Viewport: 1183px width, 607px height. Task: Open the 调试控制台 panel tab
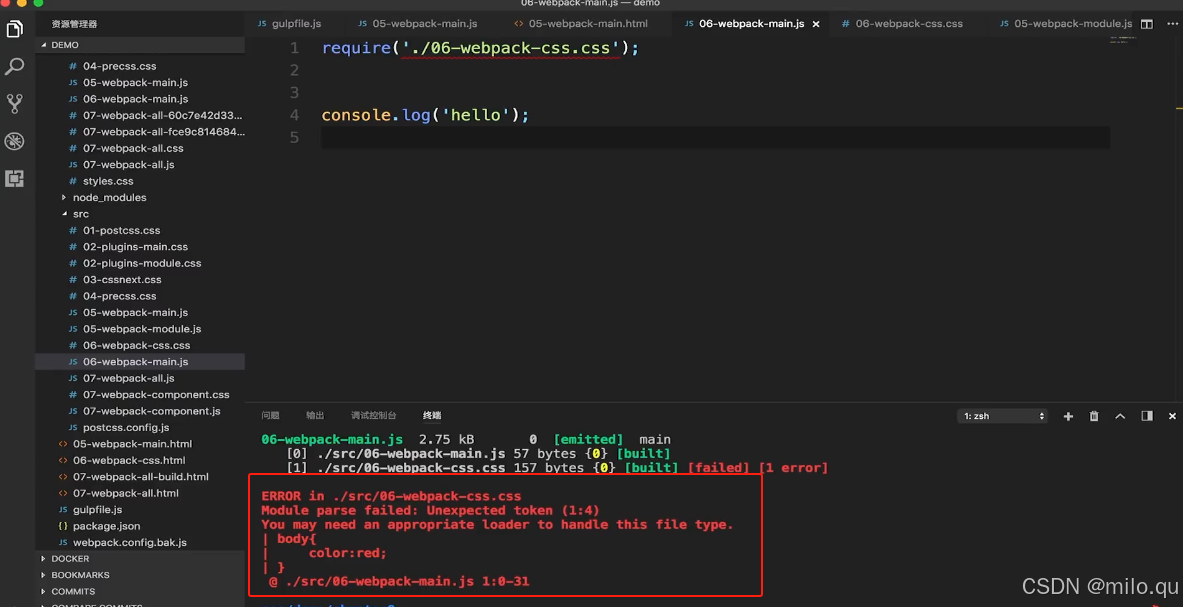373,415
